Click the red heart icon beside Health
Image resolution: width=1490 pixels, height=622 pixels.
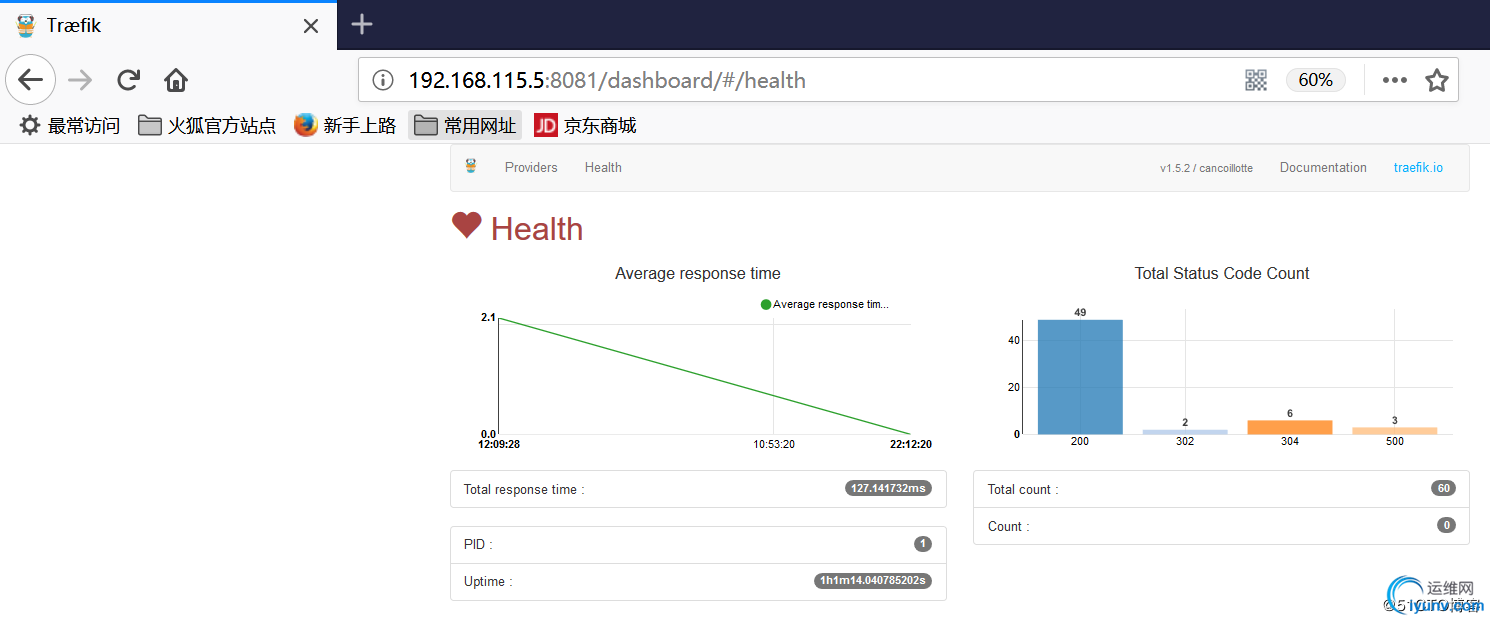click(x=467, y=226)
